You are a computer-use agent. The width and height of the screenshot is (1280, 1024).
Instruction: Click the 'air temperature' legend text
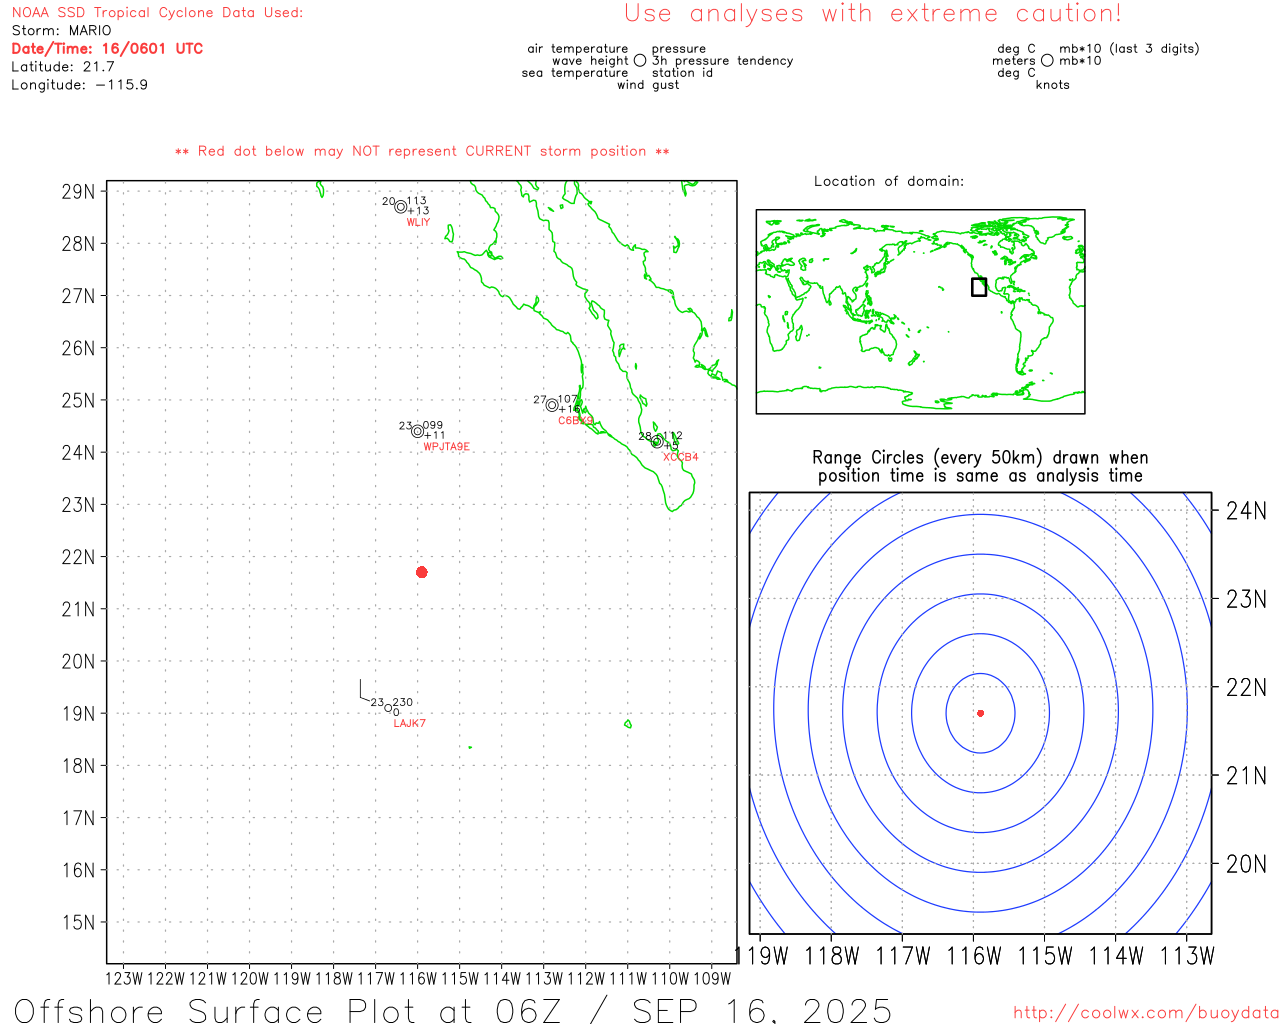[578, 49]
